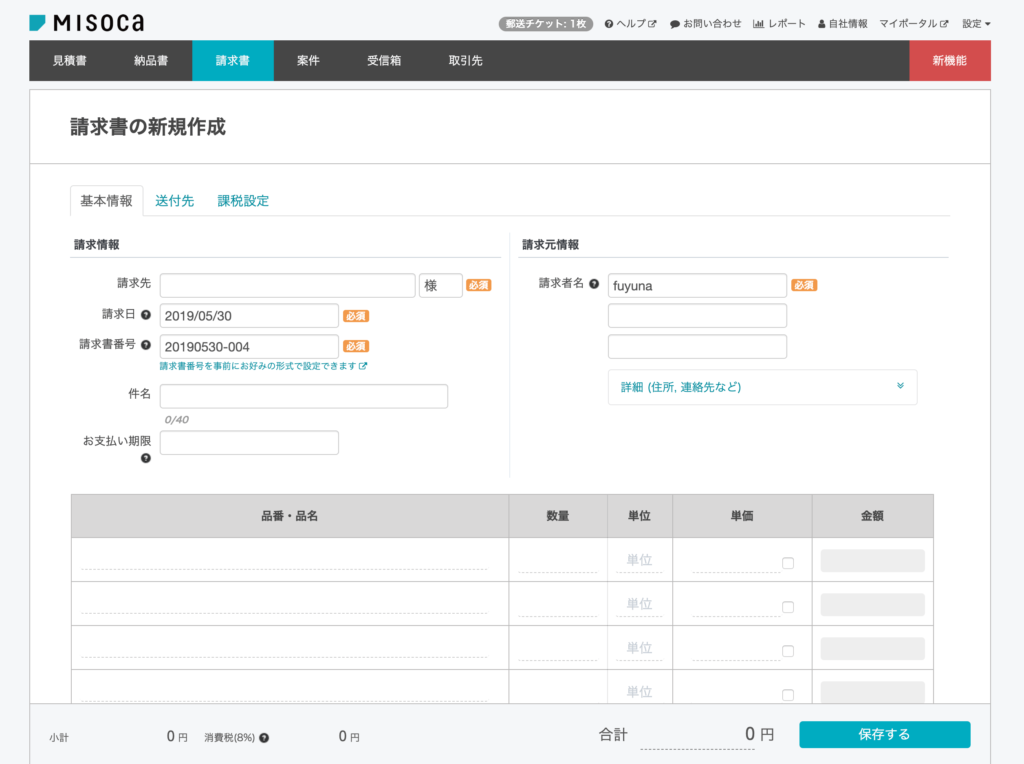Switch to the 送付先 tab

(174, 200)
